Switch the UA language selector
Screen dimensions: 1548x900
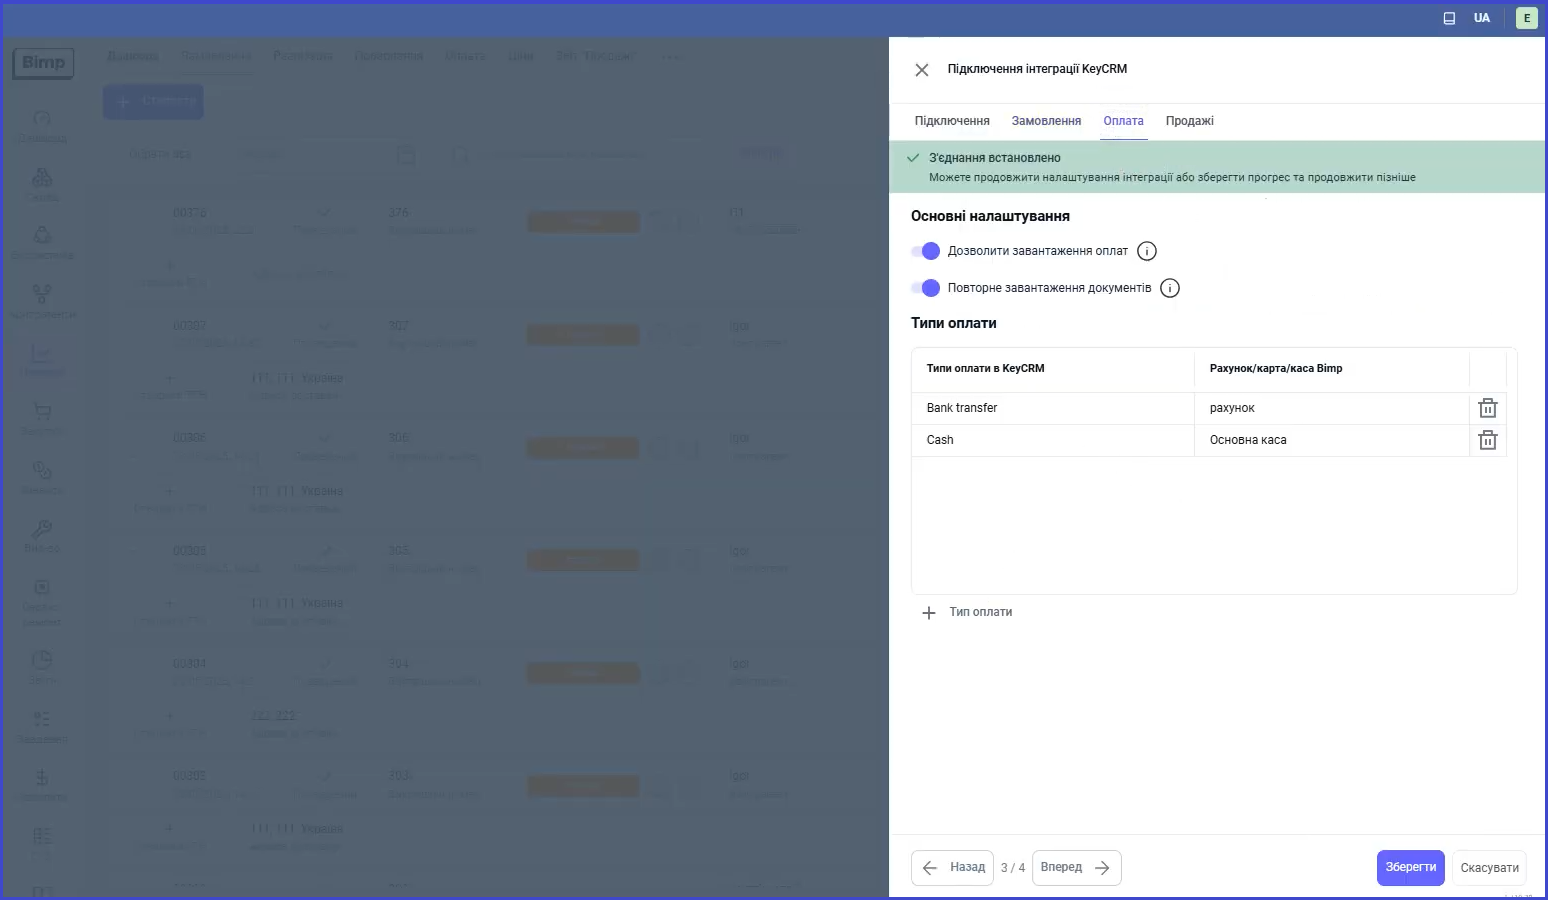1482,18
